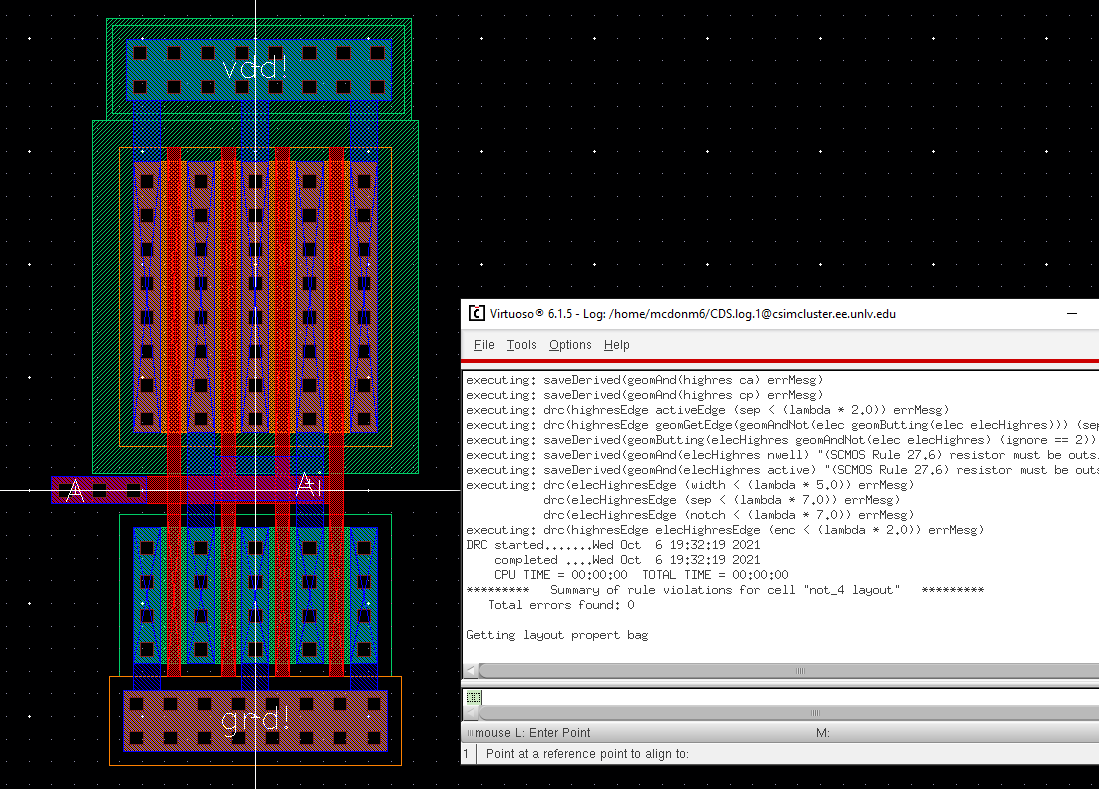1099x789 pixels.
Task: Minimize the Virtuoso log window
Action: (x=1072, y=313)
